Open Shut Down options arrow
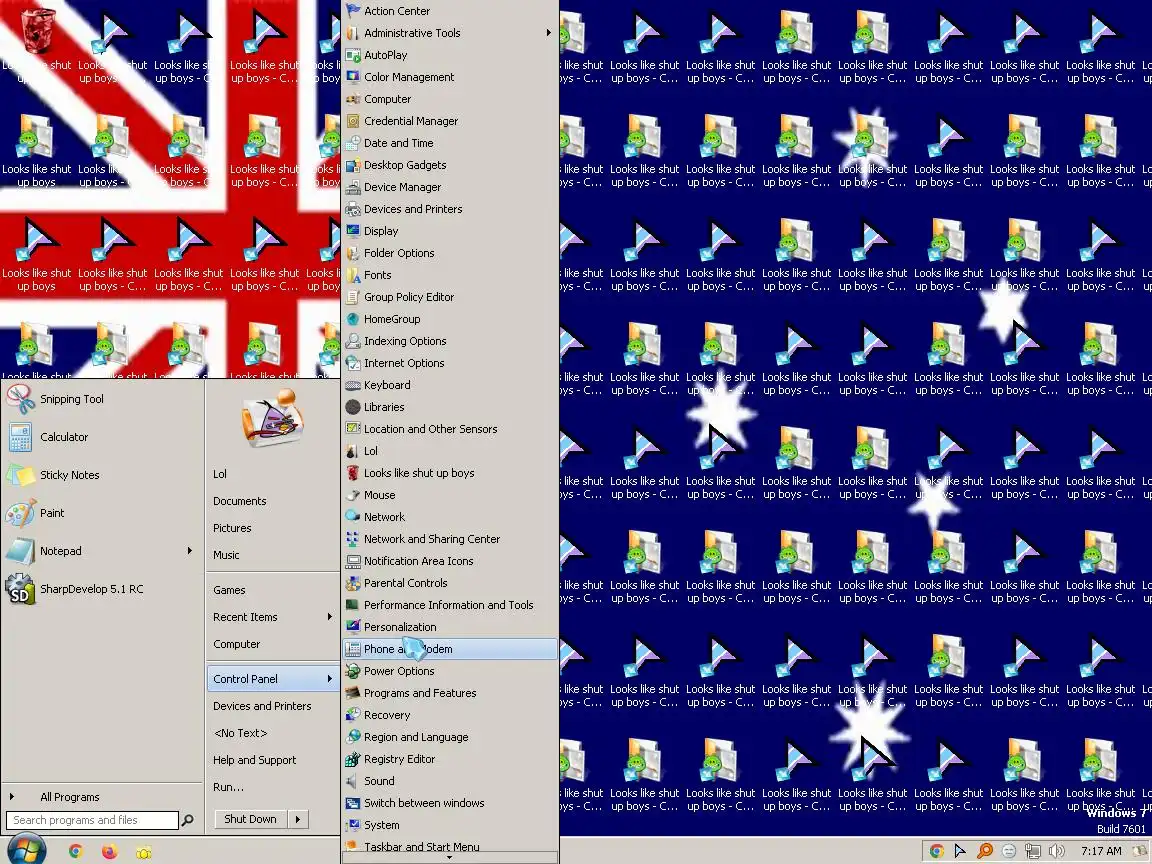This screenshot has height=864, width=1152. tap(298, 819)
